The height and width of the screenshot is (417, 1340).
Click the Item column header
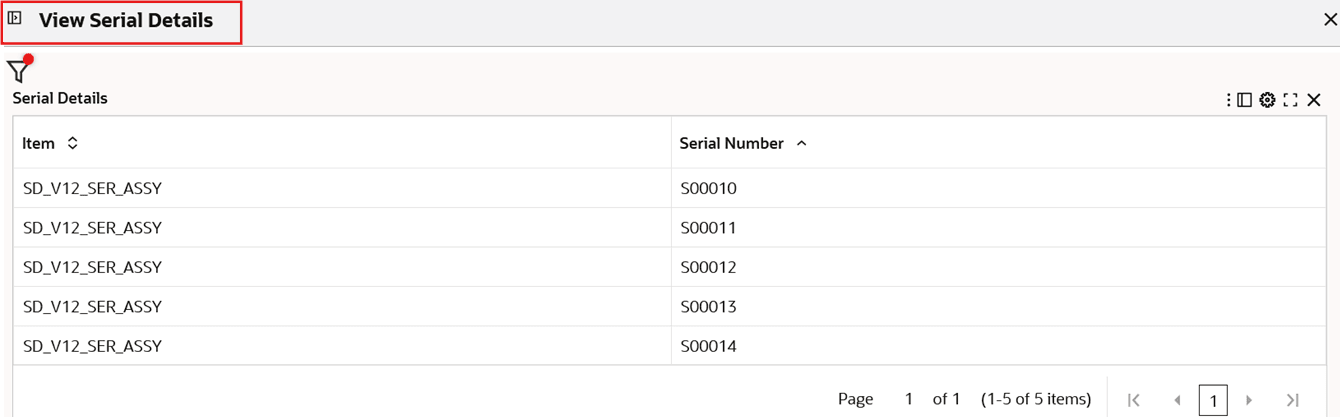[342, 143]
